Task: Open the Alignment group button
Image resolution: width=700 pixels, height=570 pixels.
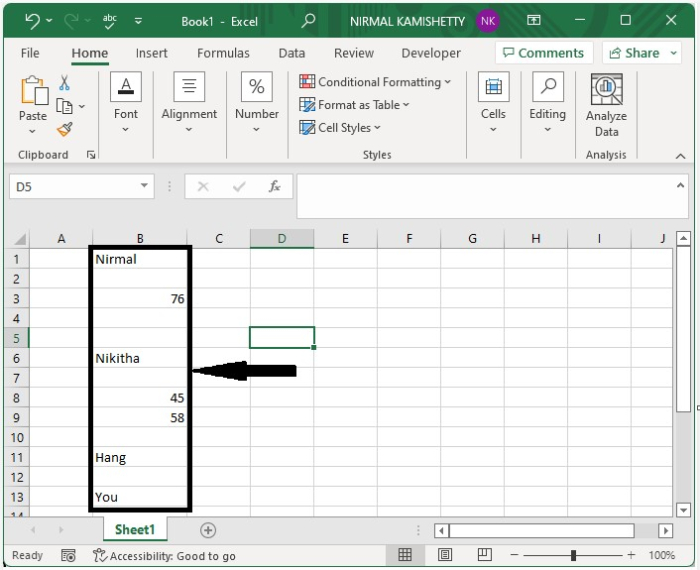Action: tap(189, 103)
